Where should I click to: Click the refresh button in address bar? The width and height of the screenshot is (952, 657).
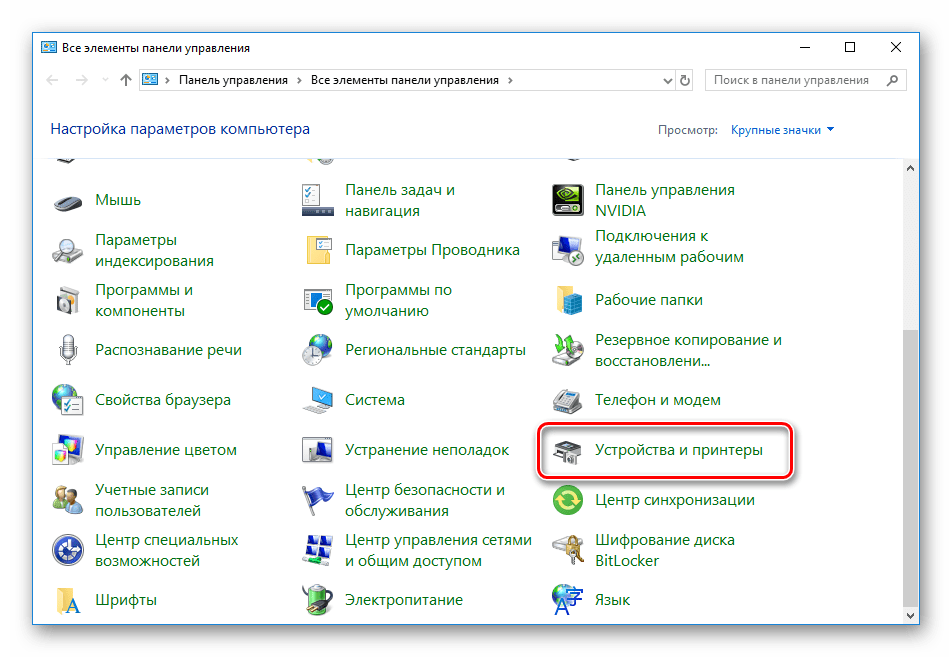pos(685,80)
